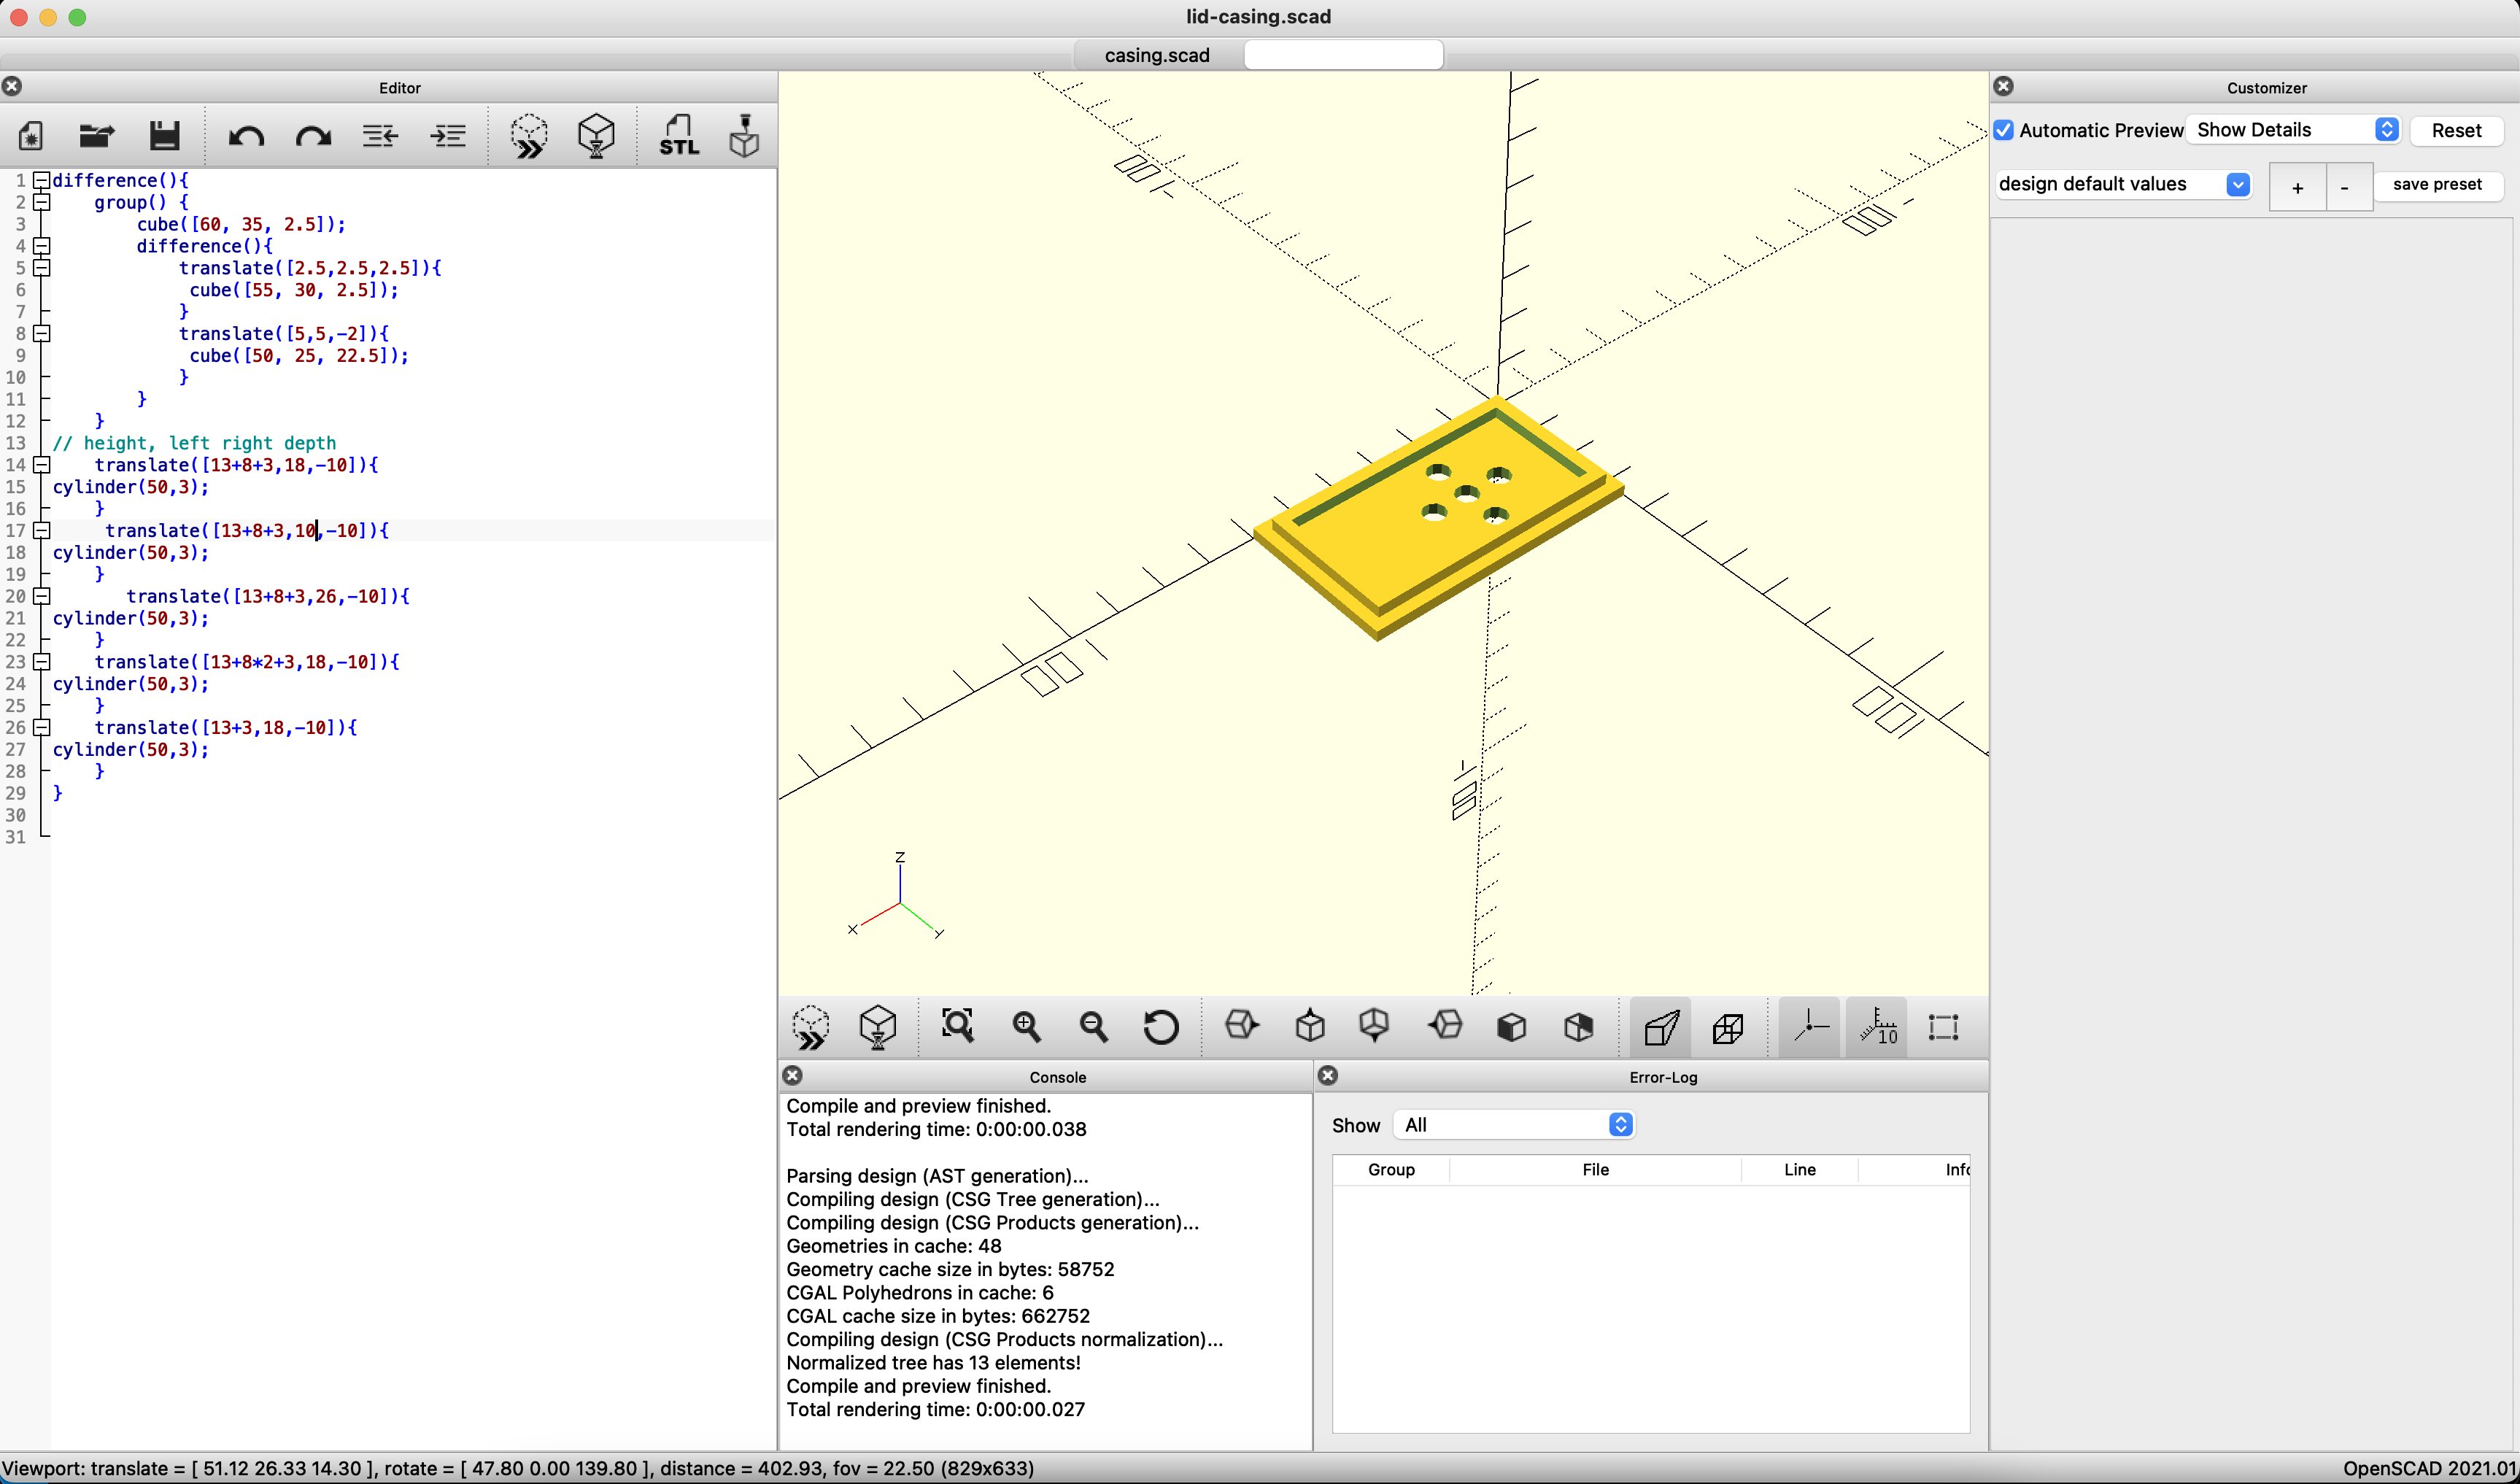The image size is (2520, 1484).
Task: Enable Perspective projection
Action: coord(1661,1027)
